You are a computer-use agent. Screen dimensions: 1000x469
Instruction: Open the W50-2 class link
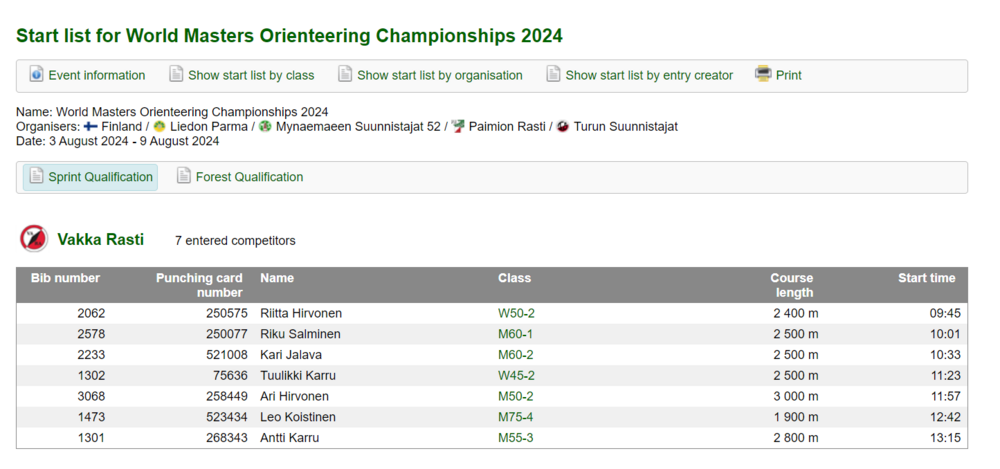pyautogui.click(x=516, y=313)
